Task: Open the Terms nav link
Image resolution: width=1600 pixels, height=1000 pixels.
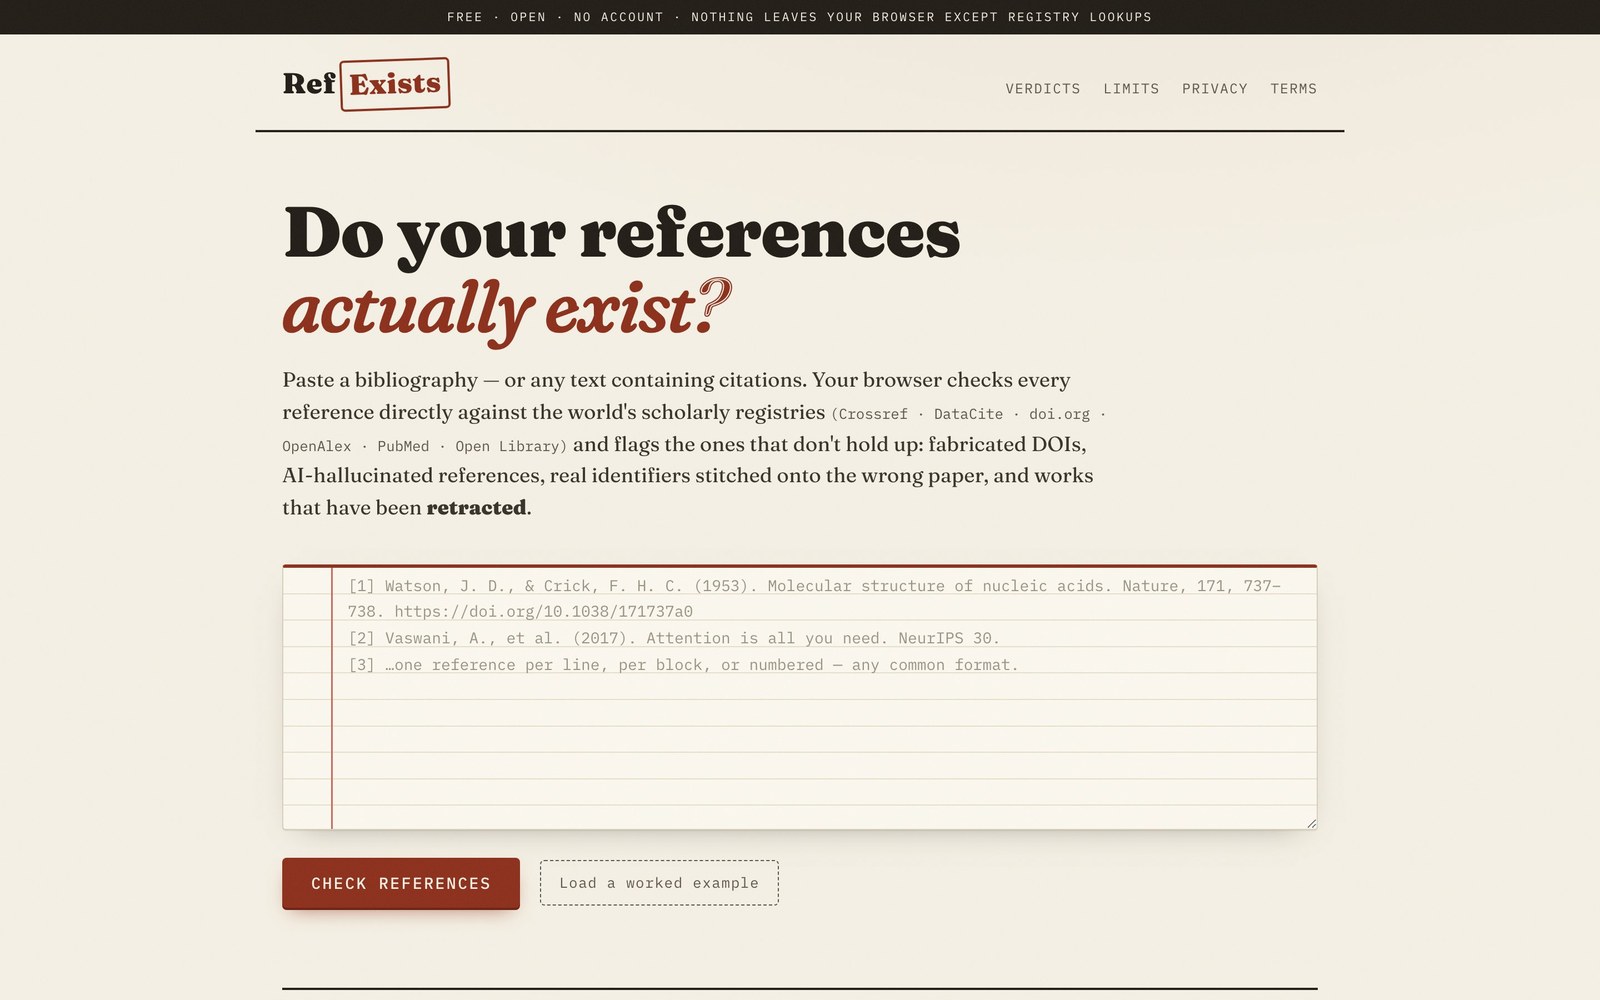Action: (1293, 89)
